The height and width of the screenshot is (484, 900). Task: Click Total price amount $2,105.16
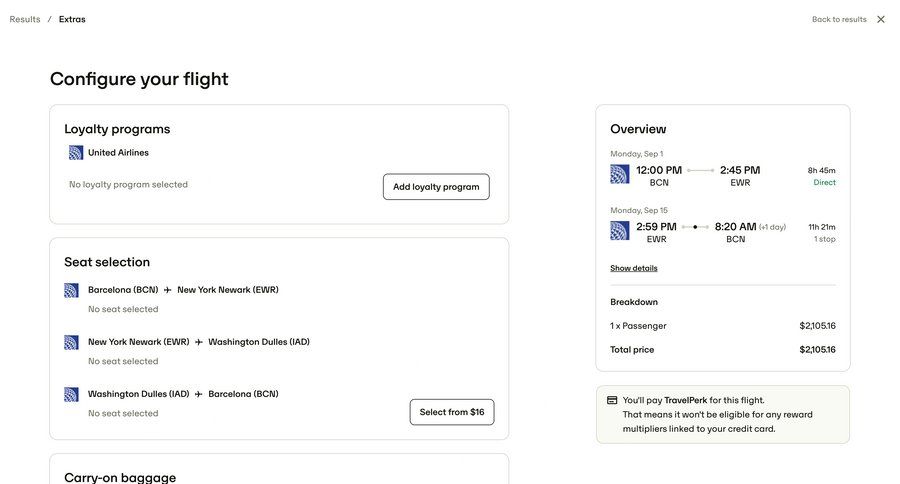pyautogui.click(x=817, y=350)
